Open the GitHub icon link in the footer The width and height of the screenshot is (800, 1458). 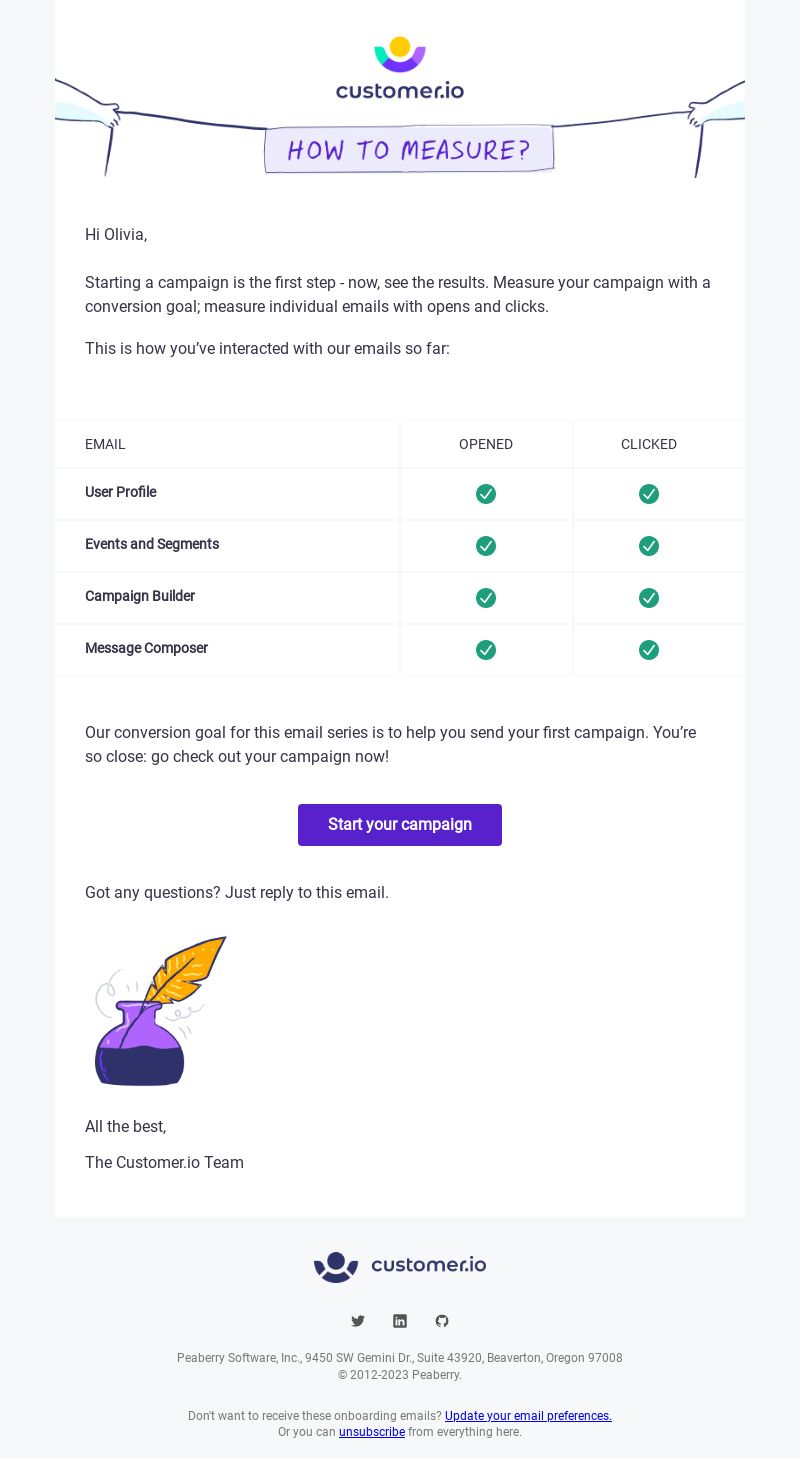[x=442, y=1321]
